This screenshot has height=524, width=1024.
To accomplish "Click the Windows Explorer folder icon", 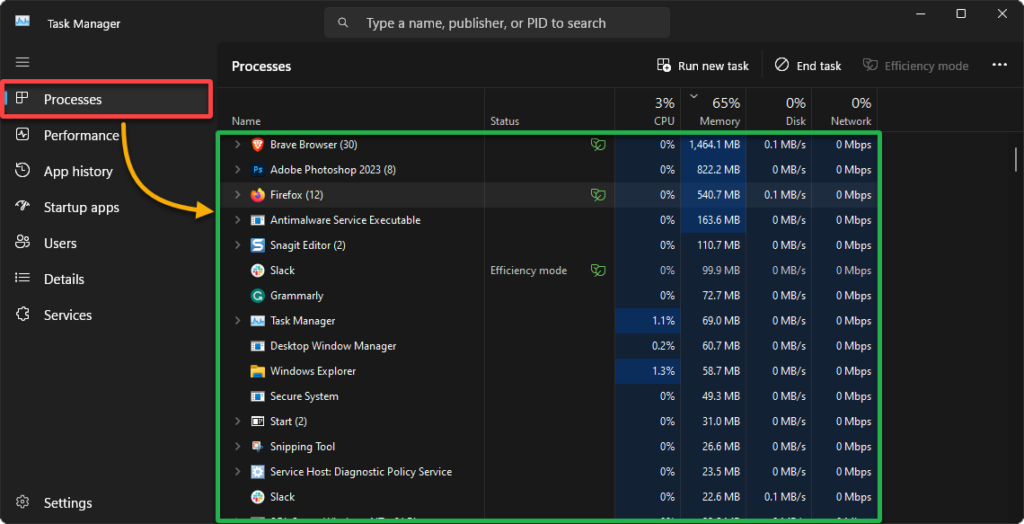I will coord(257,371).
